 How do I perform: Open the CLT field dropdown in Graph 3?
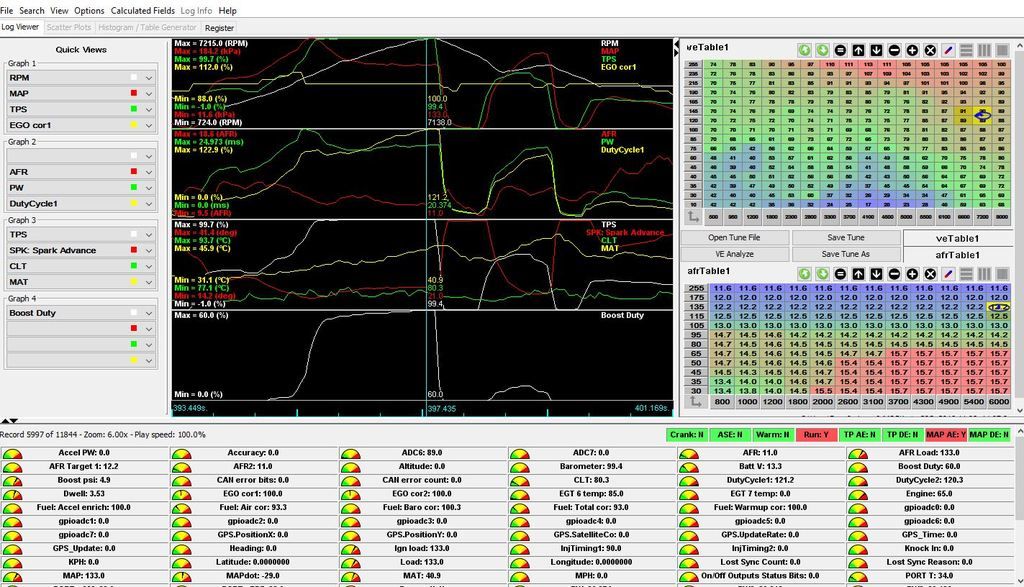149,266
